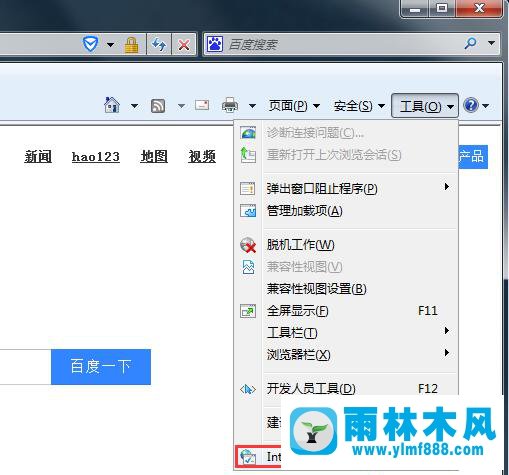The width and height of the screenshot is (509, 475).
Task: Click the padlock security icon
Action: 131,45
